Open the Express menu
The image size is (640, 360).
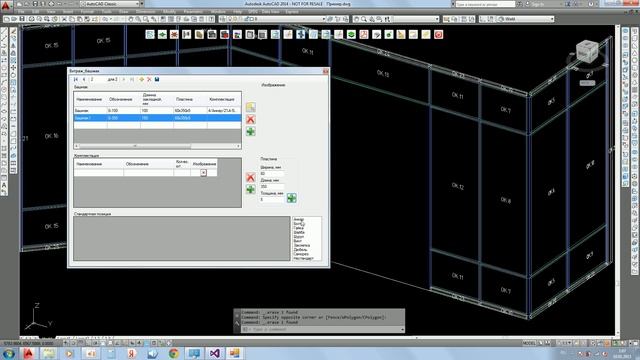(x=292, y=12)
